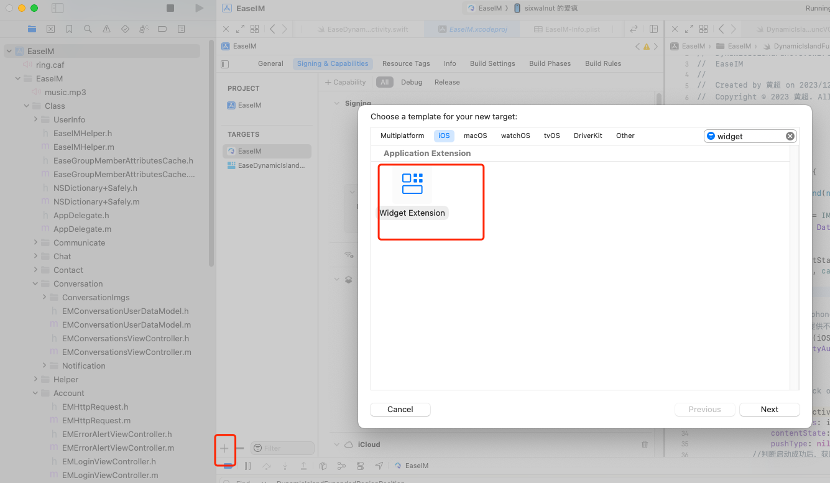Click the Next button in the template dialog

[769, 409]
